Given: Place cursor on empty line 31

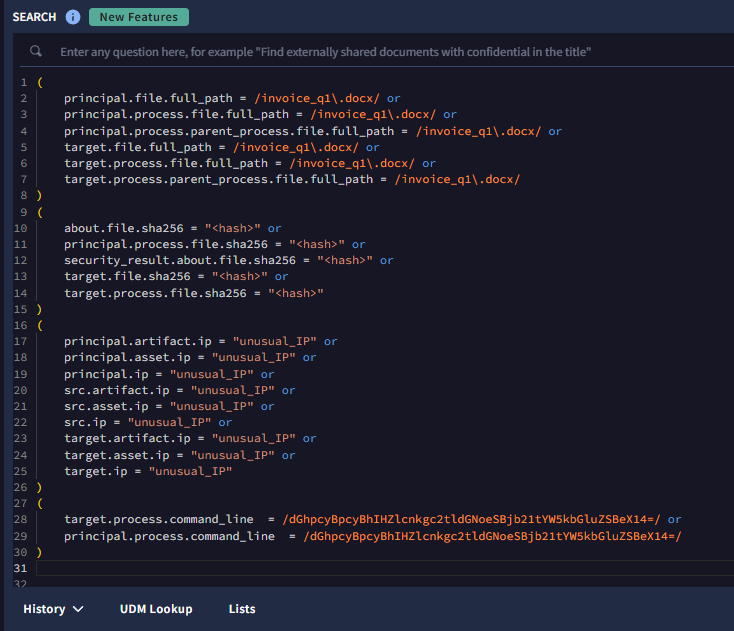Looking at the screenshot, I should [x=300, y=568].
